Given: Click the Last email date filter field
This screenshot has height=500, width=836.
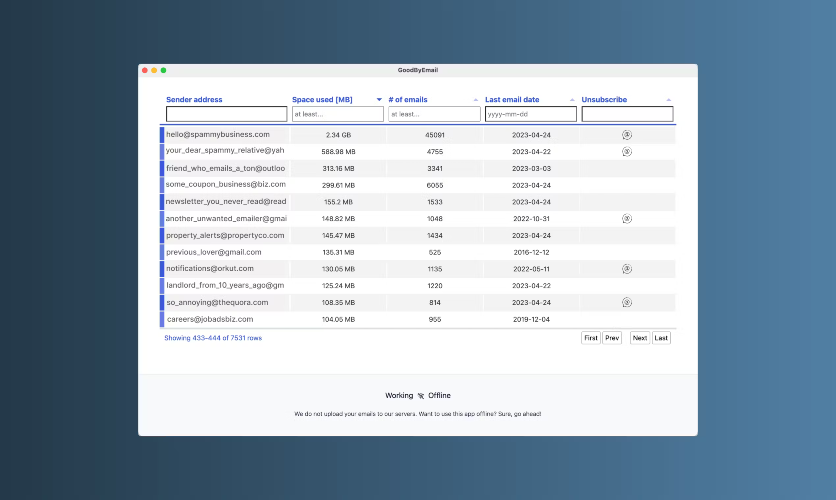Looking at the screenshot, I should click(530, 114).
